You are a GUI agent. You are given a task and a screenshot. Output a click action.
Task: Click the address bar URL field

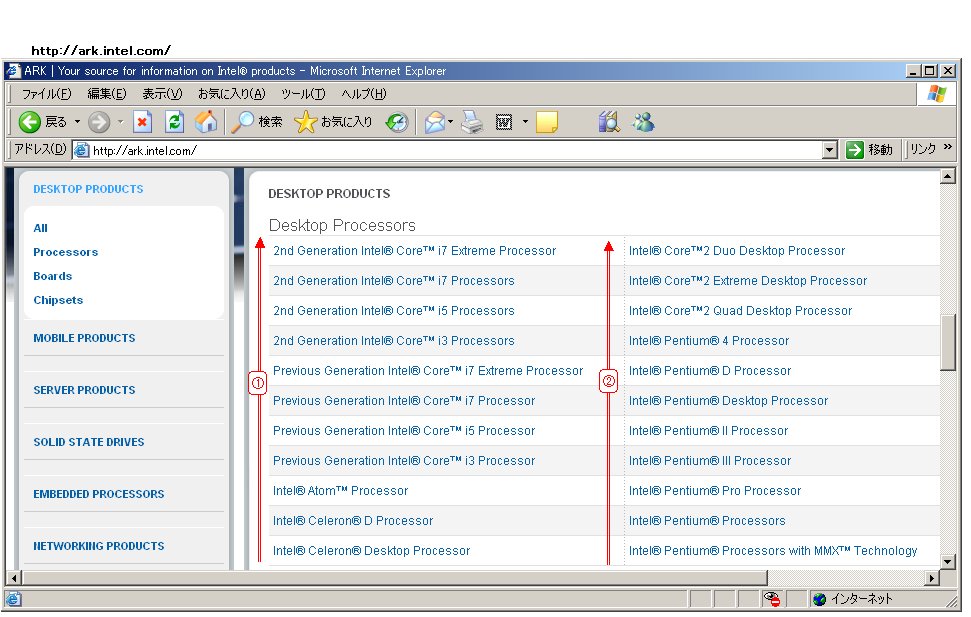[450, 150]
